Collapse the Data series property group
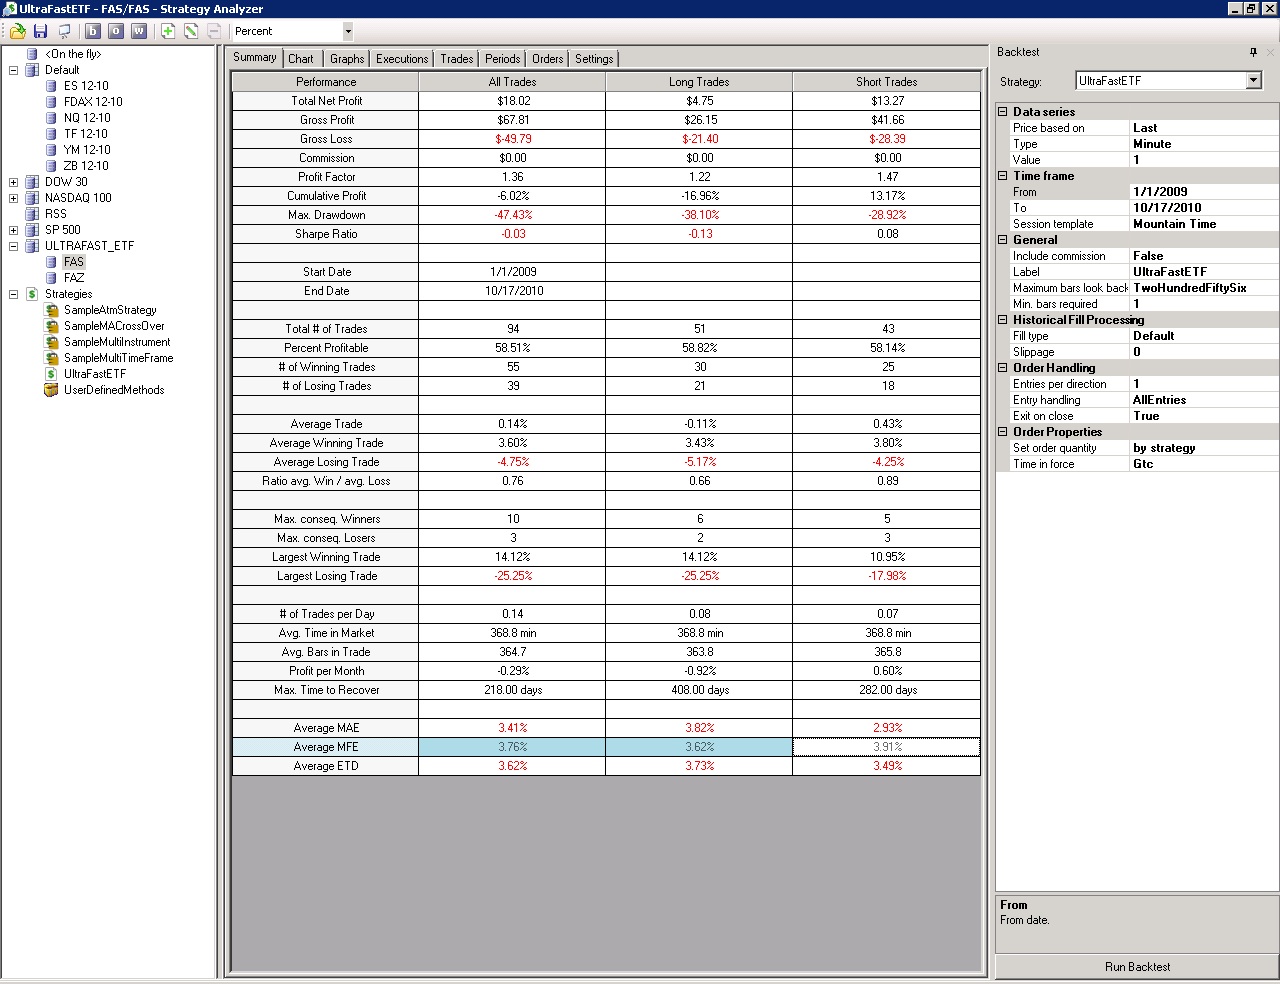1280x984 pixels. 1003,112
